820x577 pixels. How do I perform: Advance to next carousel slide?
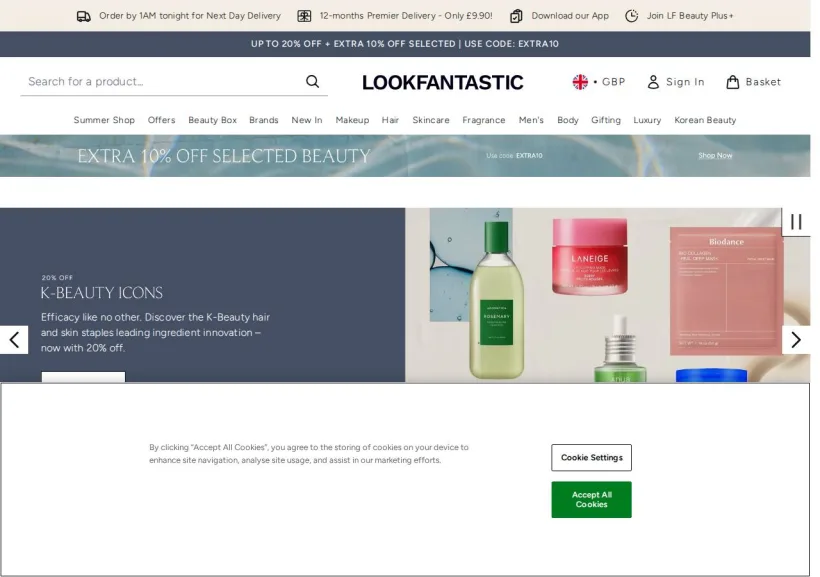coord(796,340)
